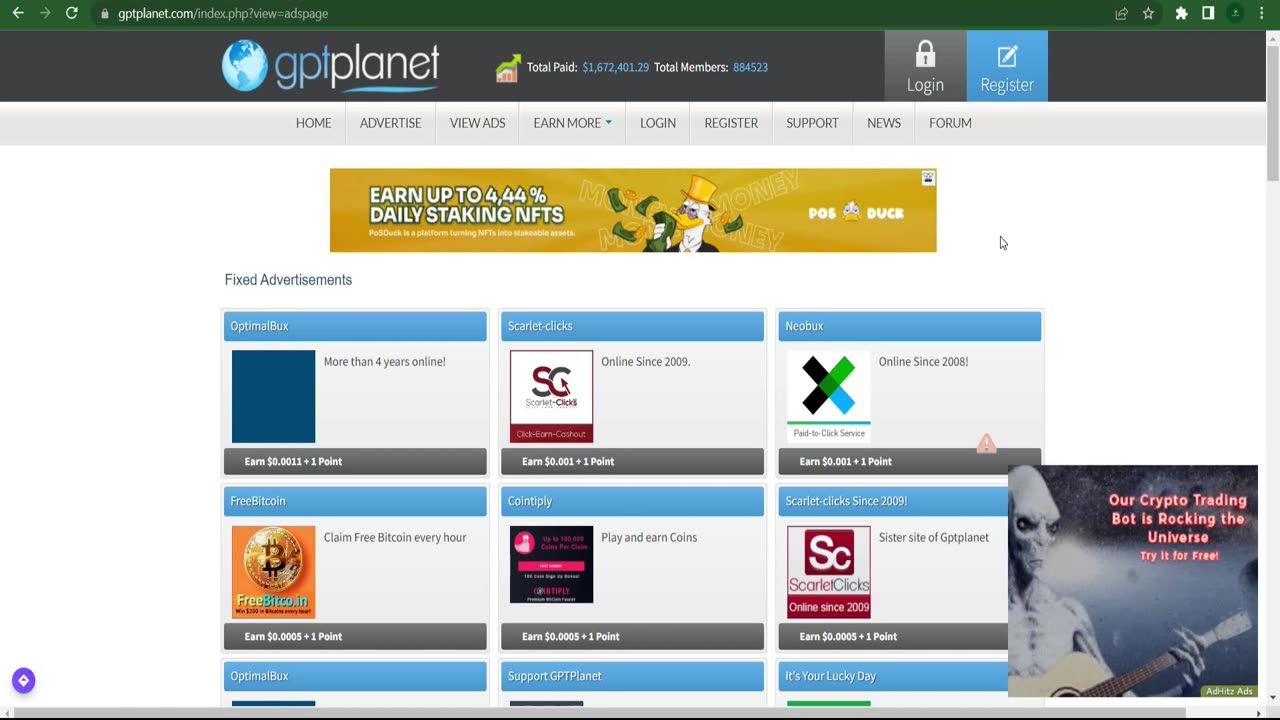Click the "Play and earn Coins" text
Viewport: 1280px width, 720px height.
pyautogui.click(x=649, y=537)
